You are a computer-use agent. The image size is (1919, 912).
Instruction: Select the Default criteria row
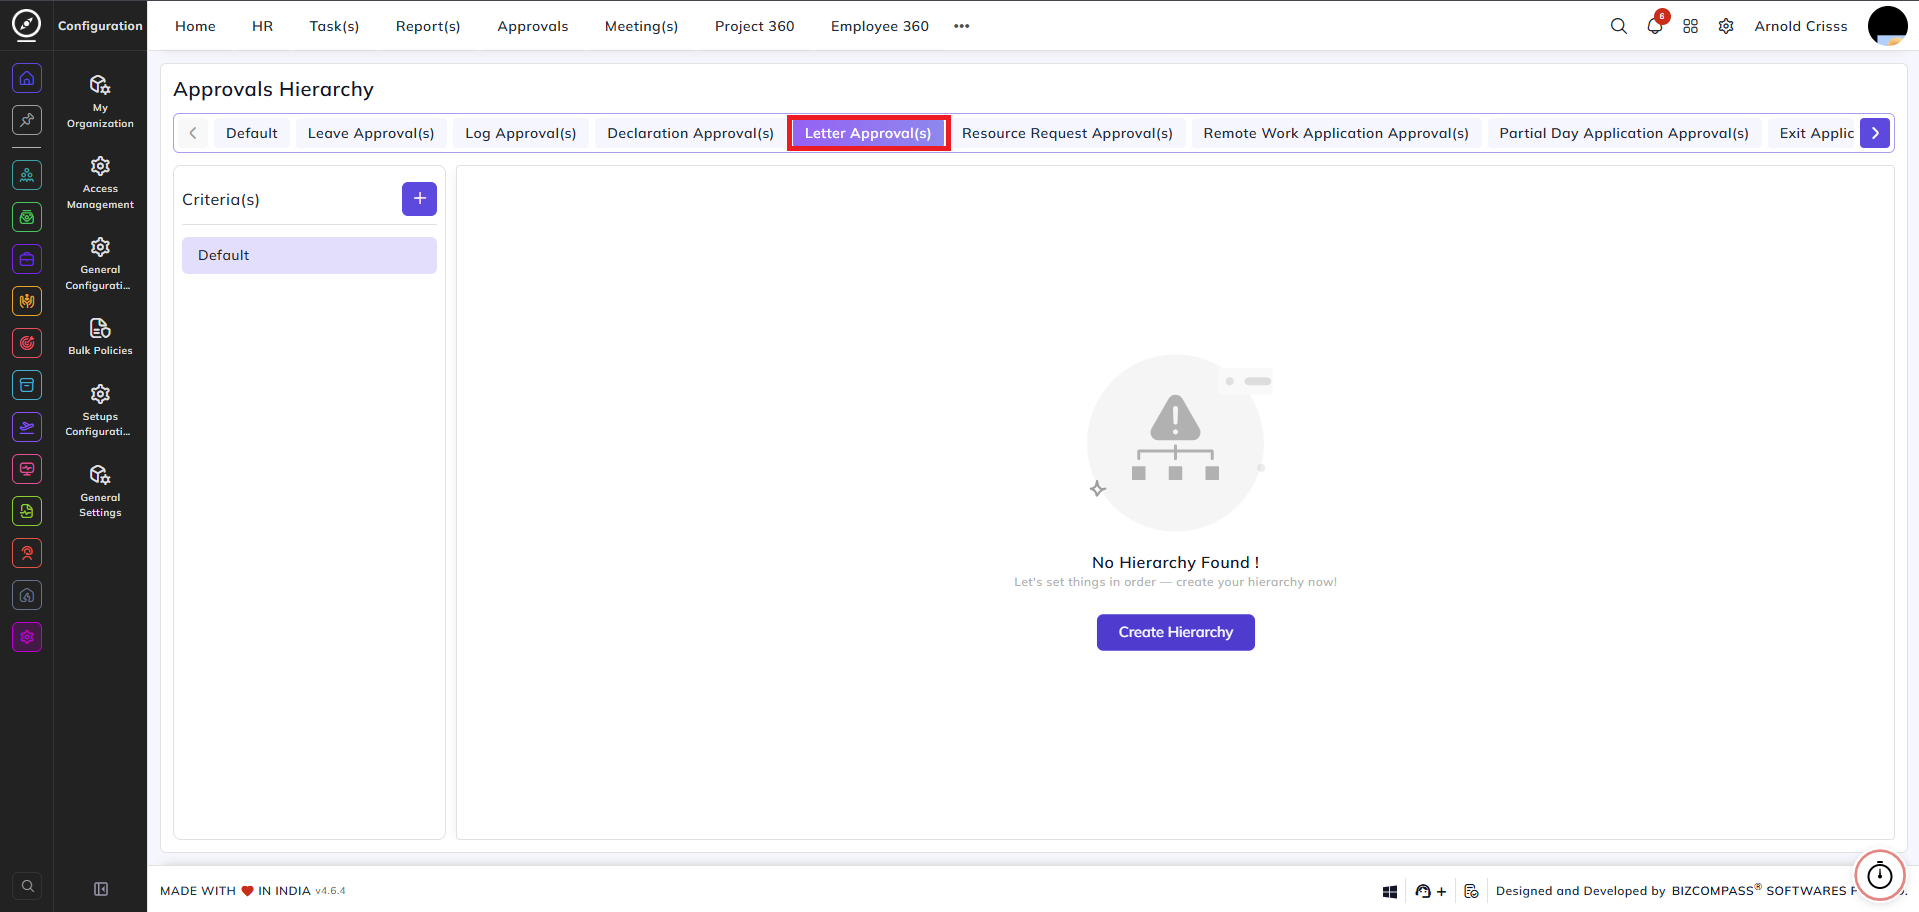pyautogui.click(x=309, y=255)
